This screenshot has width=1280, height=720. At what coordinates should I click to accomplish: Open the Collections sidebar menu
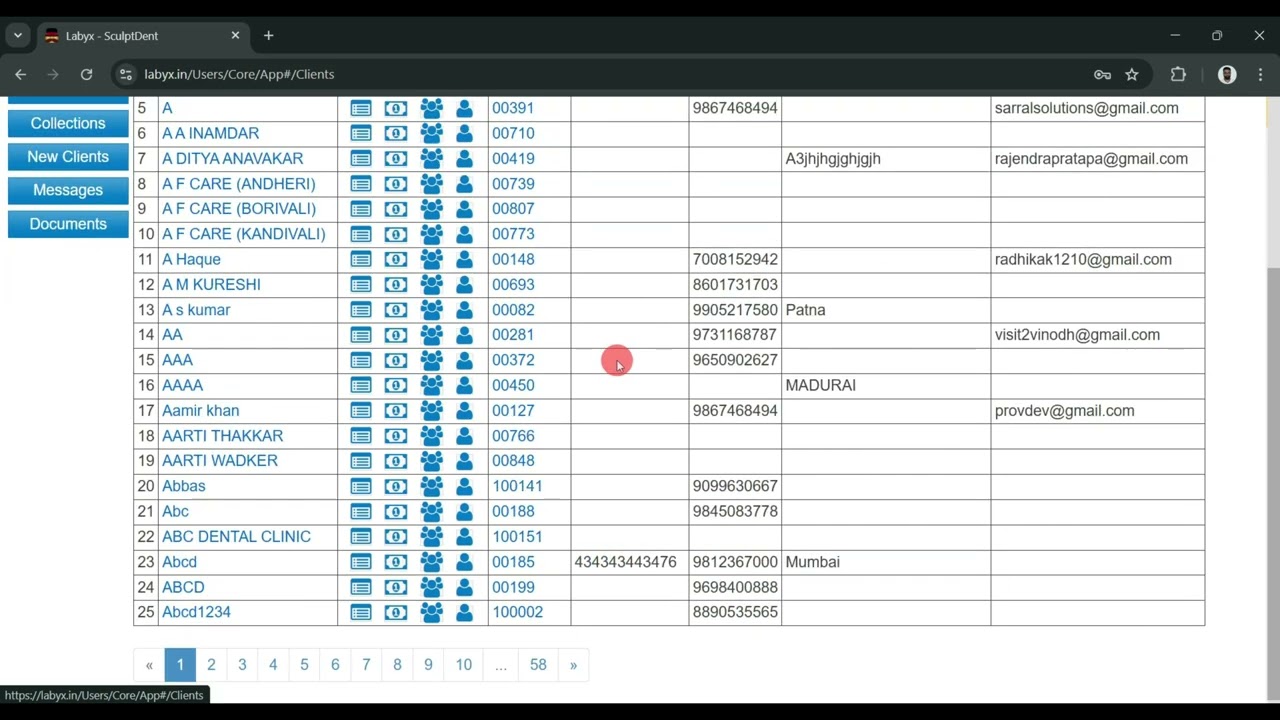pos(68,123)
